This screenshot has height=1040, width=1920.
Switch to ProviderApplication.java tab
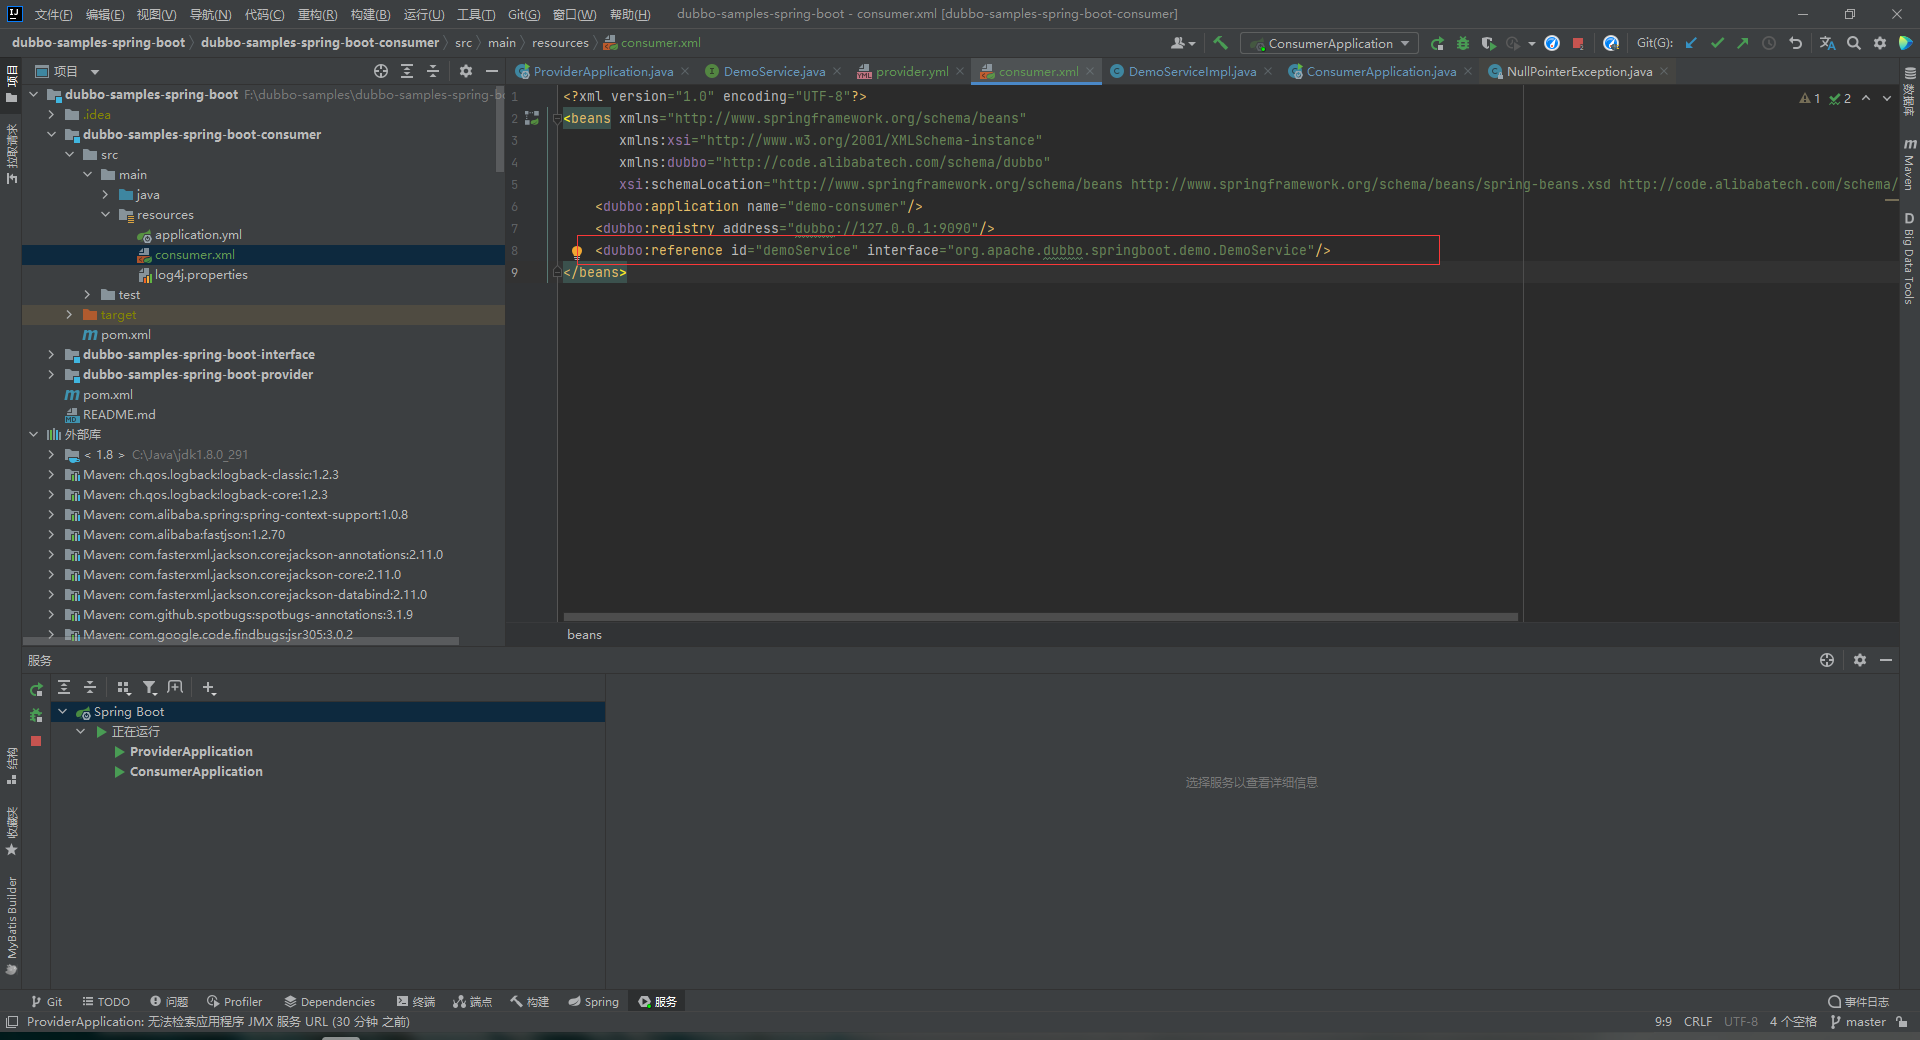[603, 71]
